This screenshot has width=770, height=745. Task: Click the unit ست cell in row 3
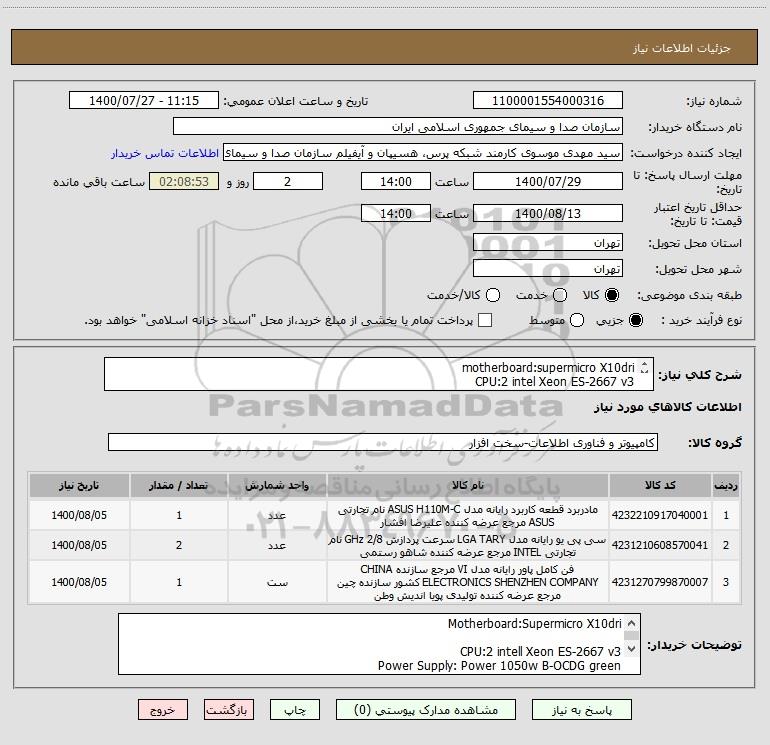coord(277,582)
